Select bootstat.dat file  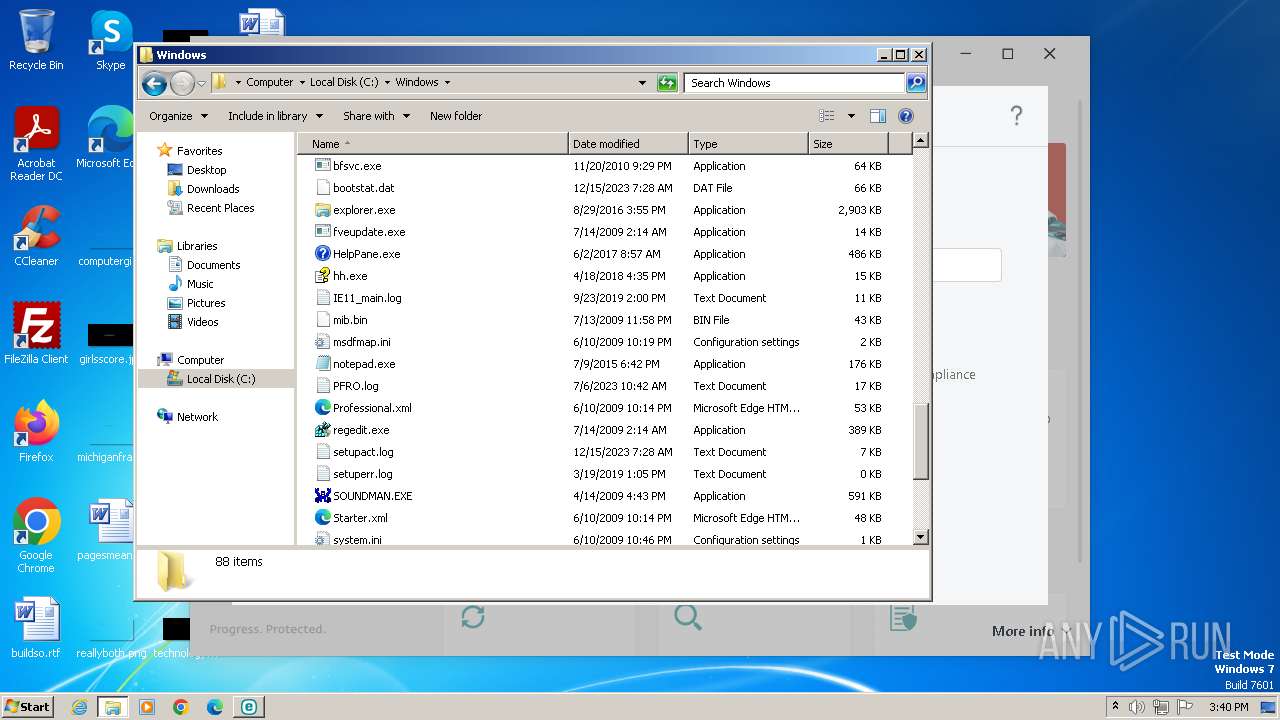[363, 188]
